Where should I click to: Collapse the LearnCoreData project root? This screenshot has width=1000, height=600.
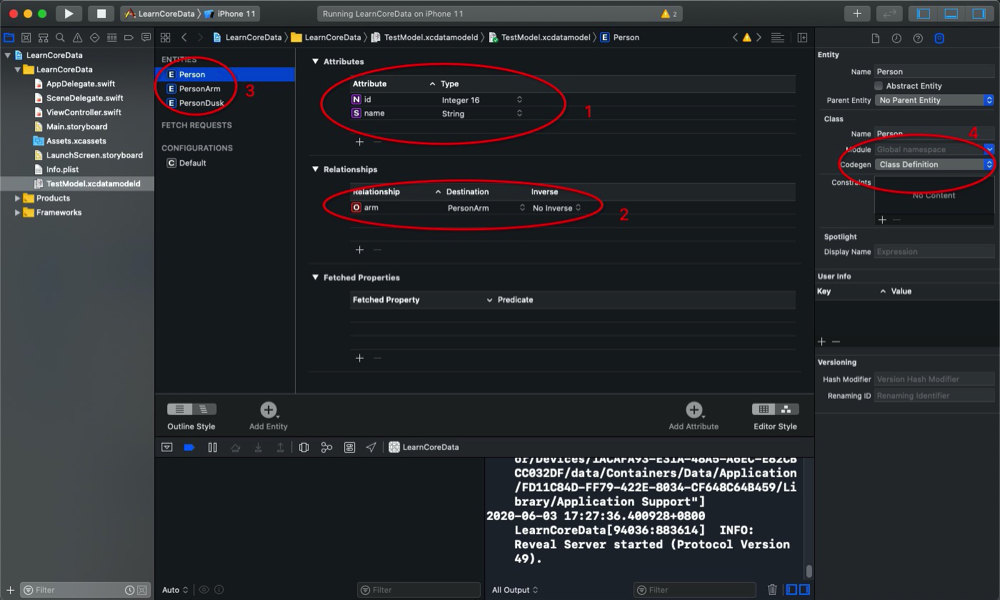pos(8,55)
